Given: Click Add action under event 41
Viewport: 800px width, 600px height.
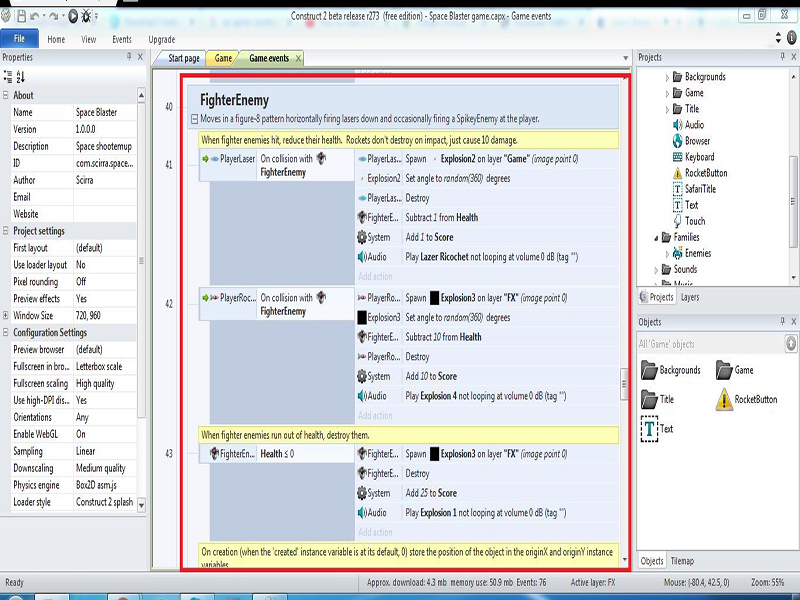Looking at the screenshot, I should [376, 277].
